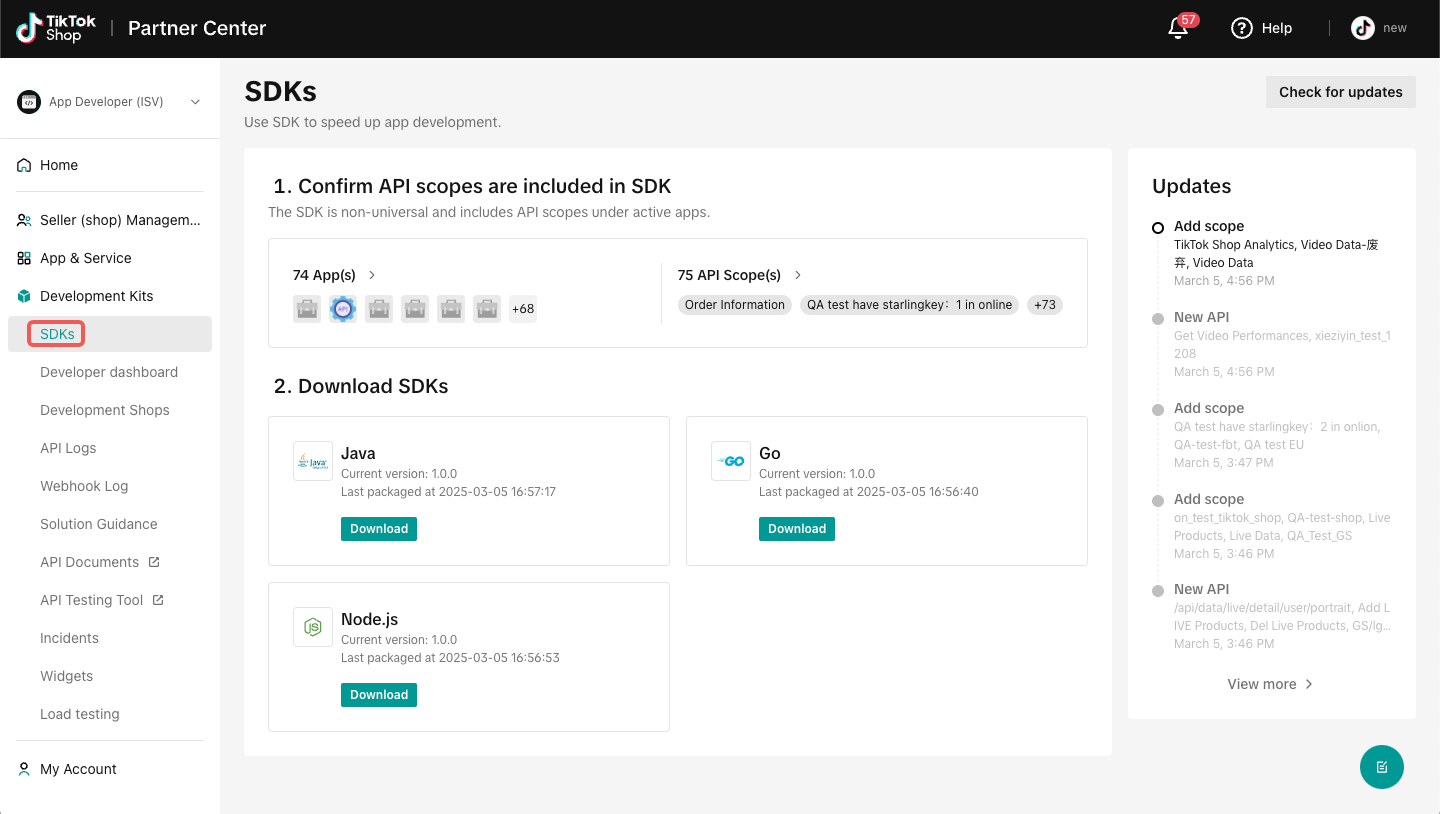
Task: Click the floating feedback edit icon
Action: (1382, 767)
